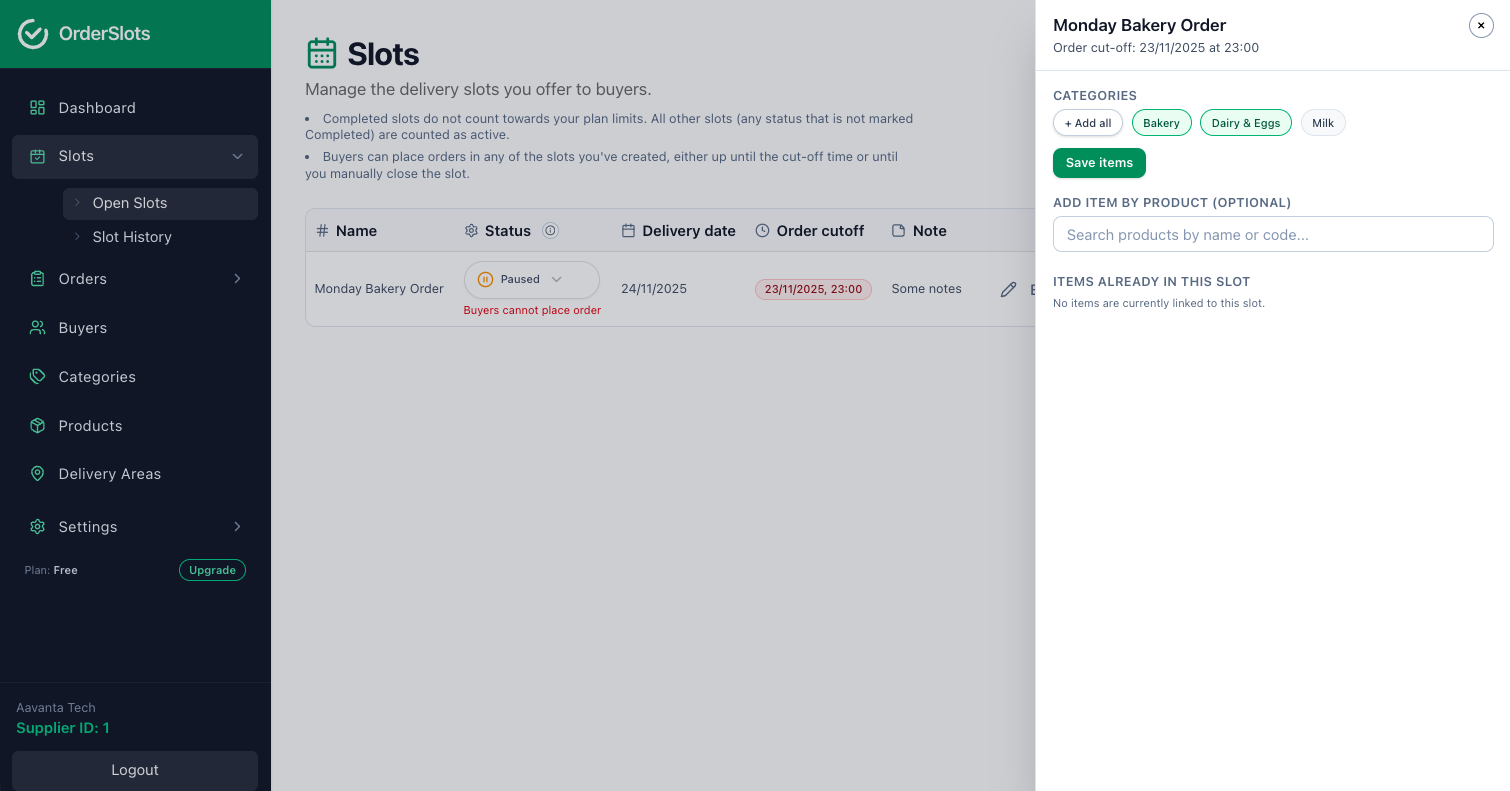This screenshot has height=791, width=1510.
Task: Click the OrderSlots logo checkmark icon
Action: point(32,33)
